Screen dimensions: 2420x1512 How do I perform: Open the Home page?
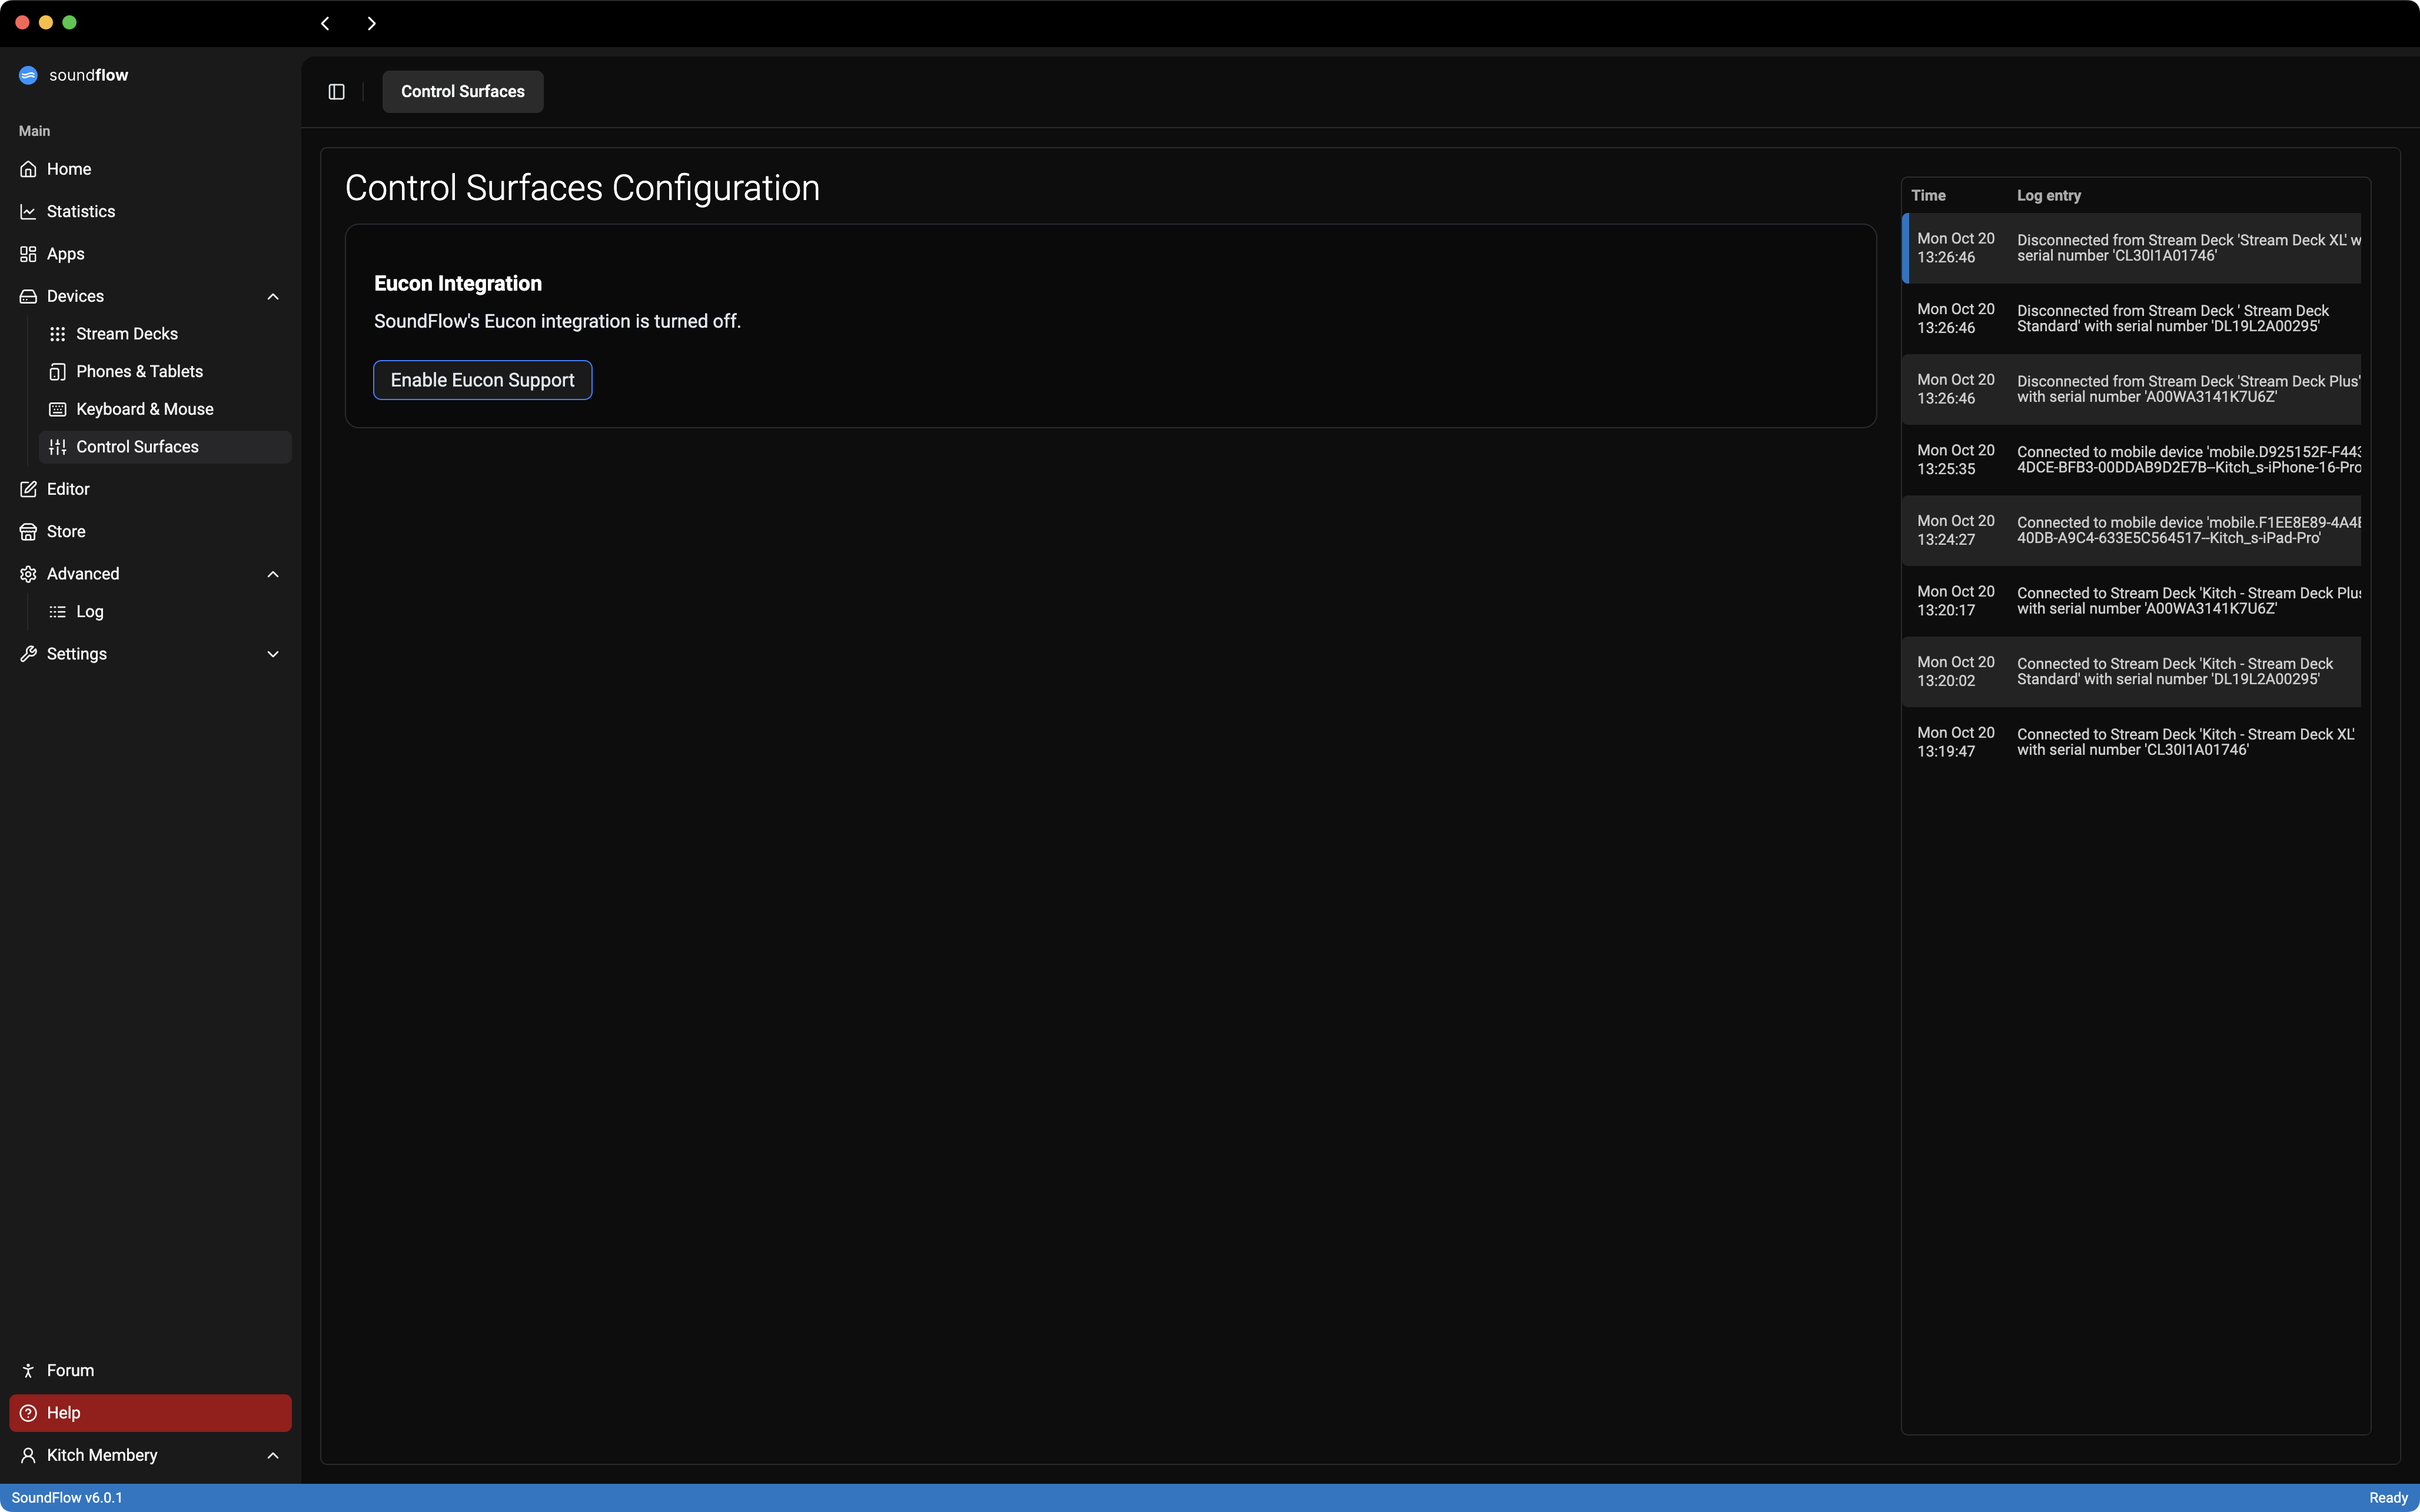(68, 169)
